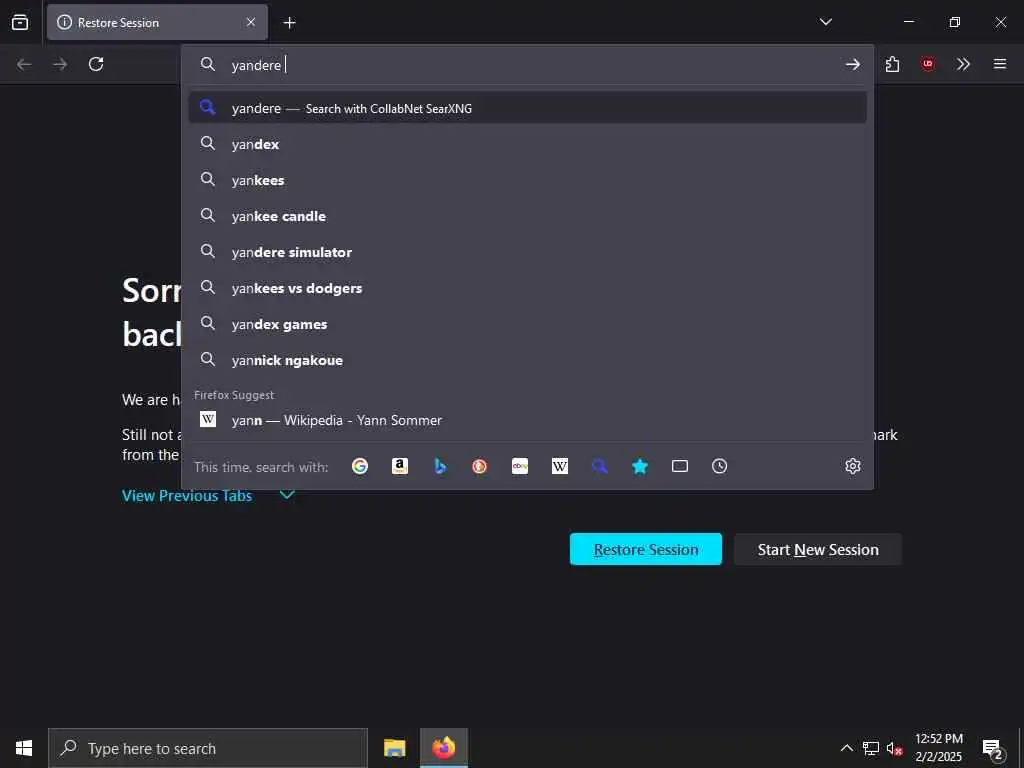Choose the yannick ngakoue suggestion

tap(528, 360)
